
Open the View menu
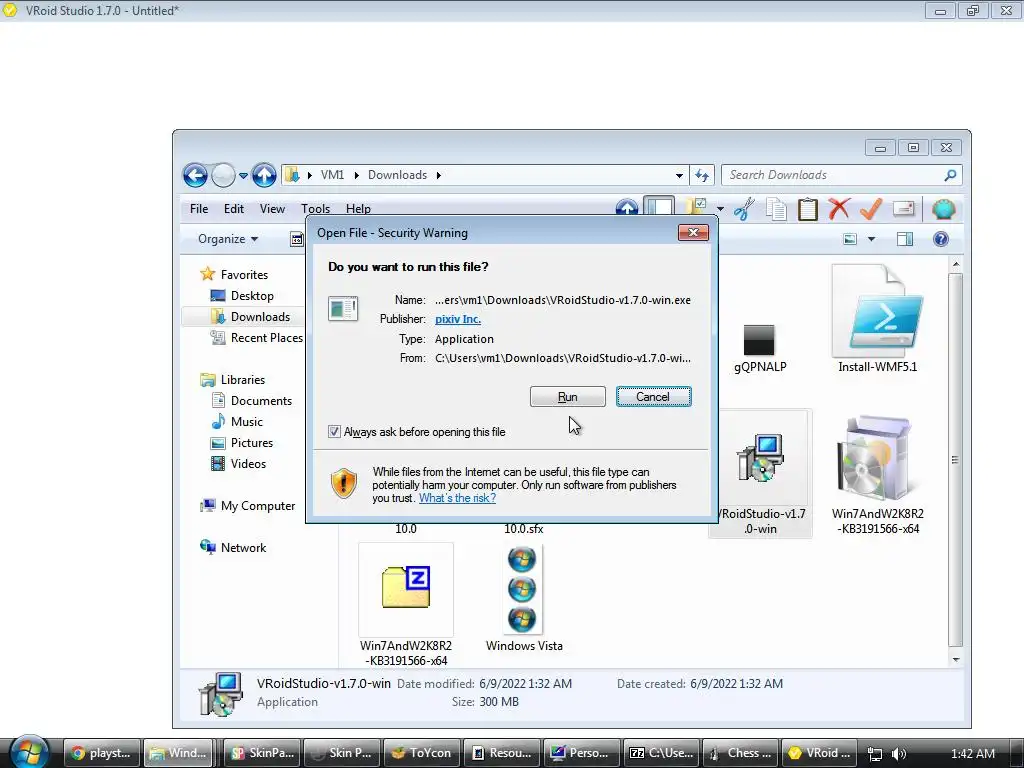click(272, 209)
